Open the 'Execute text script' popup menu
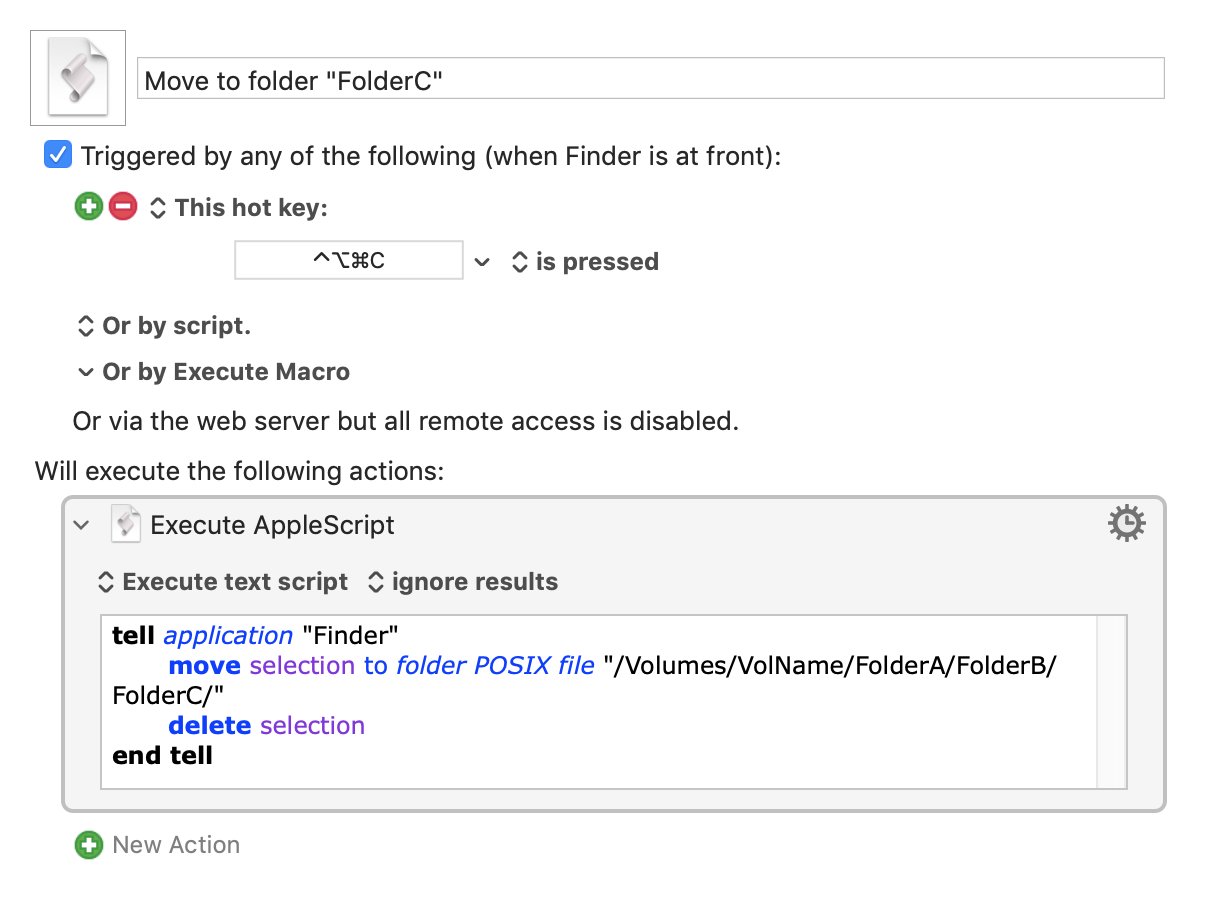 tap(222, 582)
